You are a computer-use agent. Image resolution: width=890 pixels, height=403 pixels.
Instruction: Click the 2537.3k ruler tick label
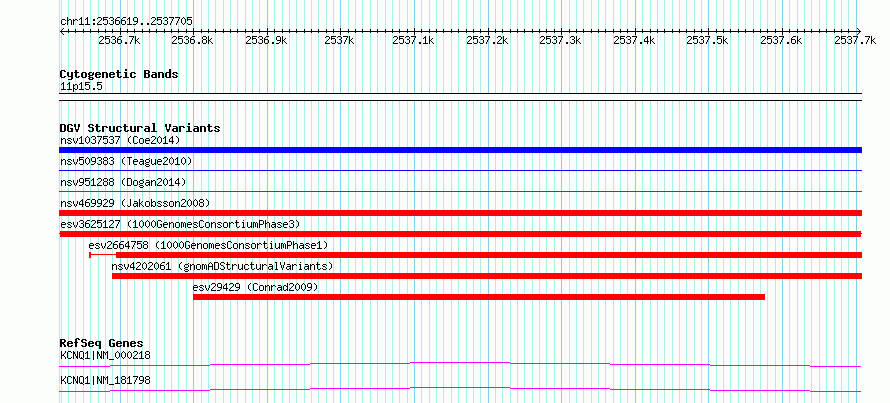[561, 41]
